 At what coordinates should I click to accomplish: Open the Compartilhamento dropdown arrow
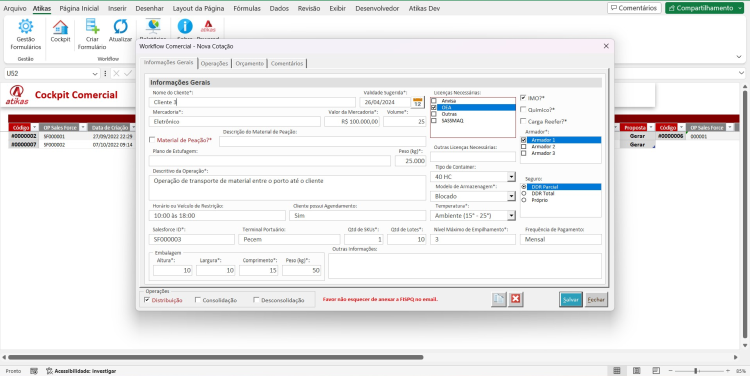click(x=739, y=8)
